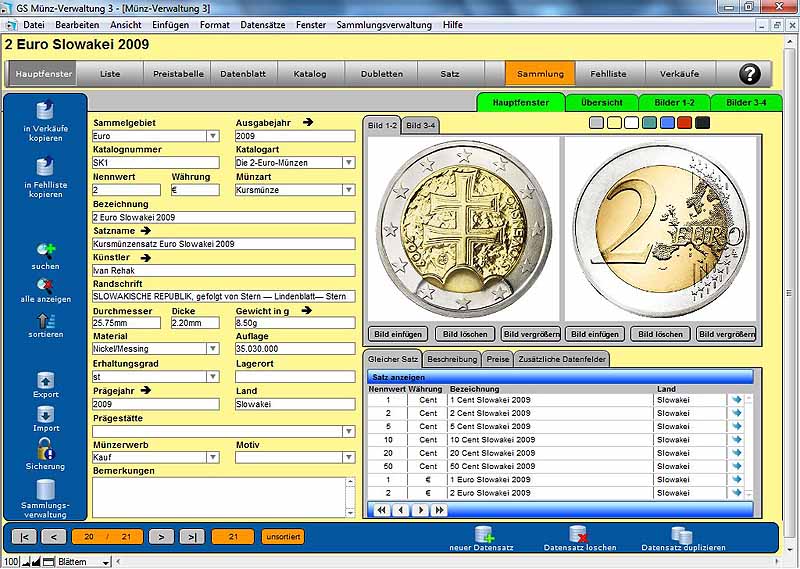Open the Import icon
800x569 pixels.
[45, 414]
